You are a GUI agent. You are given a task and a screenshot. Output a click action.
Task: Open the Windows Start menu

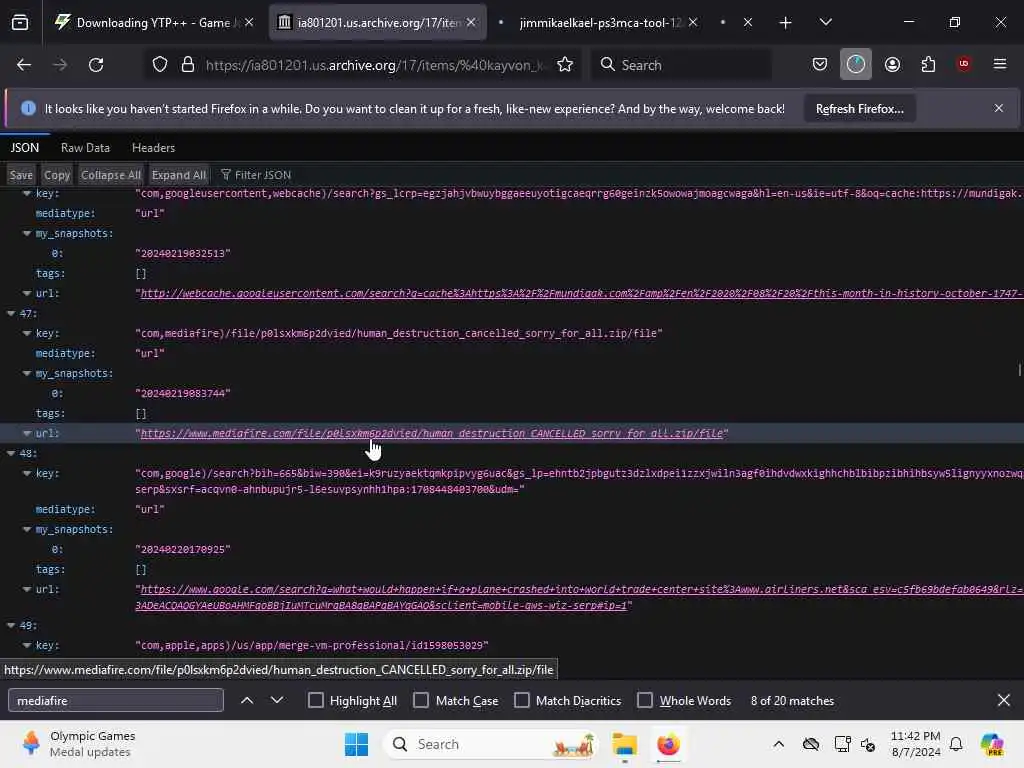pos(357,744)
